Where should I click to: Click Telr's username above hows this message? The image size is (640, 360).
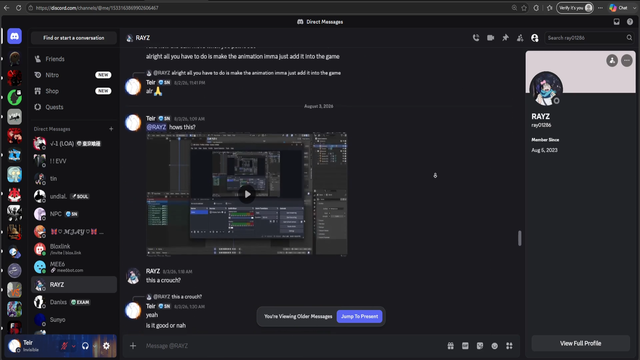(151, 118)
